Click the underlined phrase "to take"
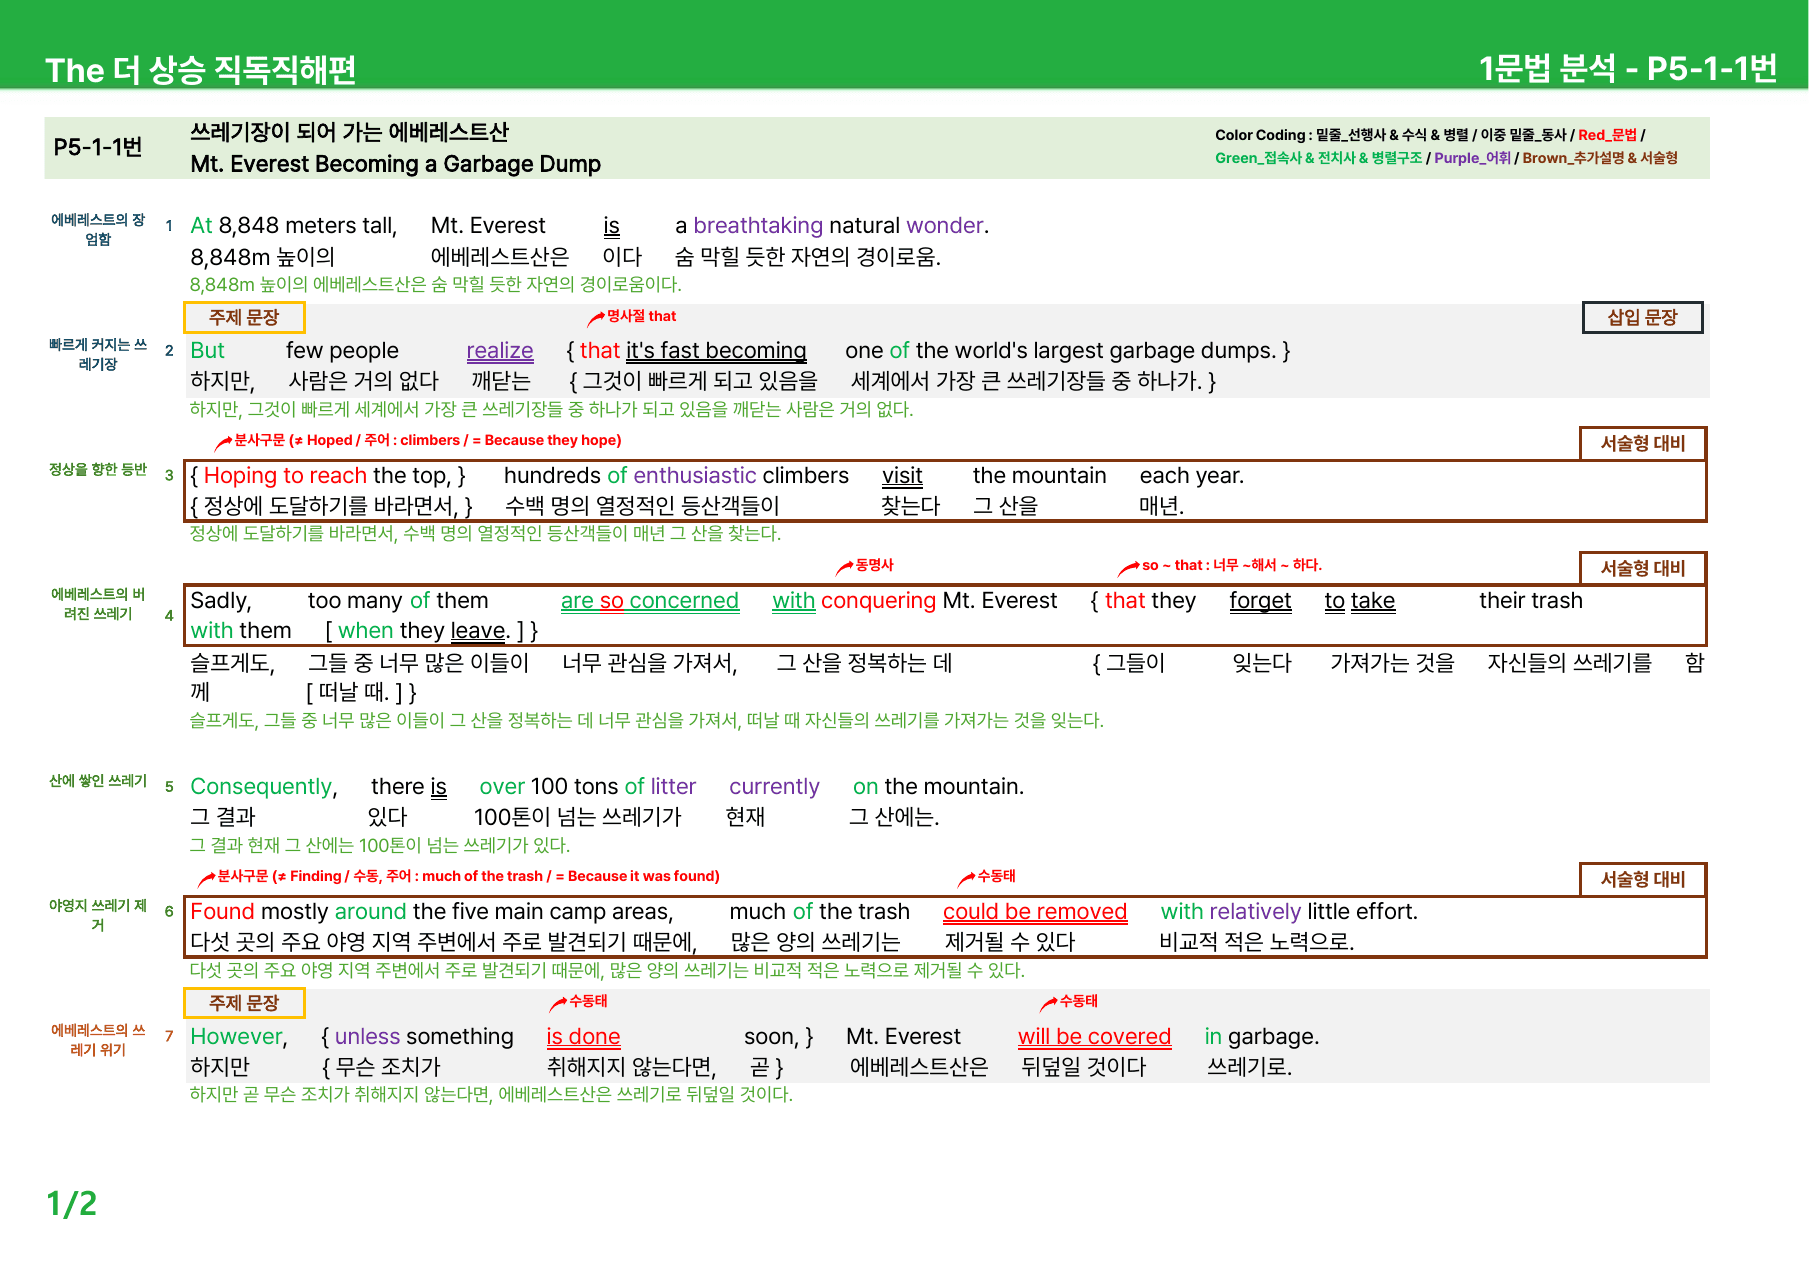 pos(1360,601)
